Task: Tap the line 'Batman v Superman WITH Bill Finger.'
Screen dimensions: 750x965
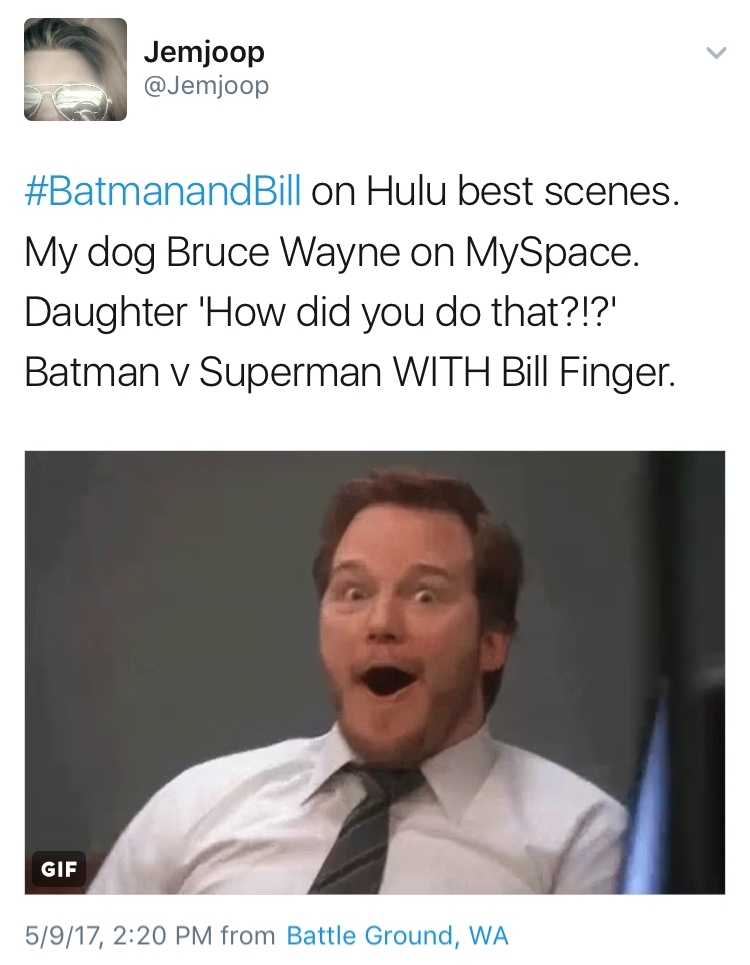Action: [350, 372]
